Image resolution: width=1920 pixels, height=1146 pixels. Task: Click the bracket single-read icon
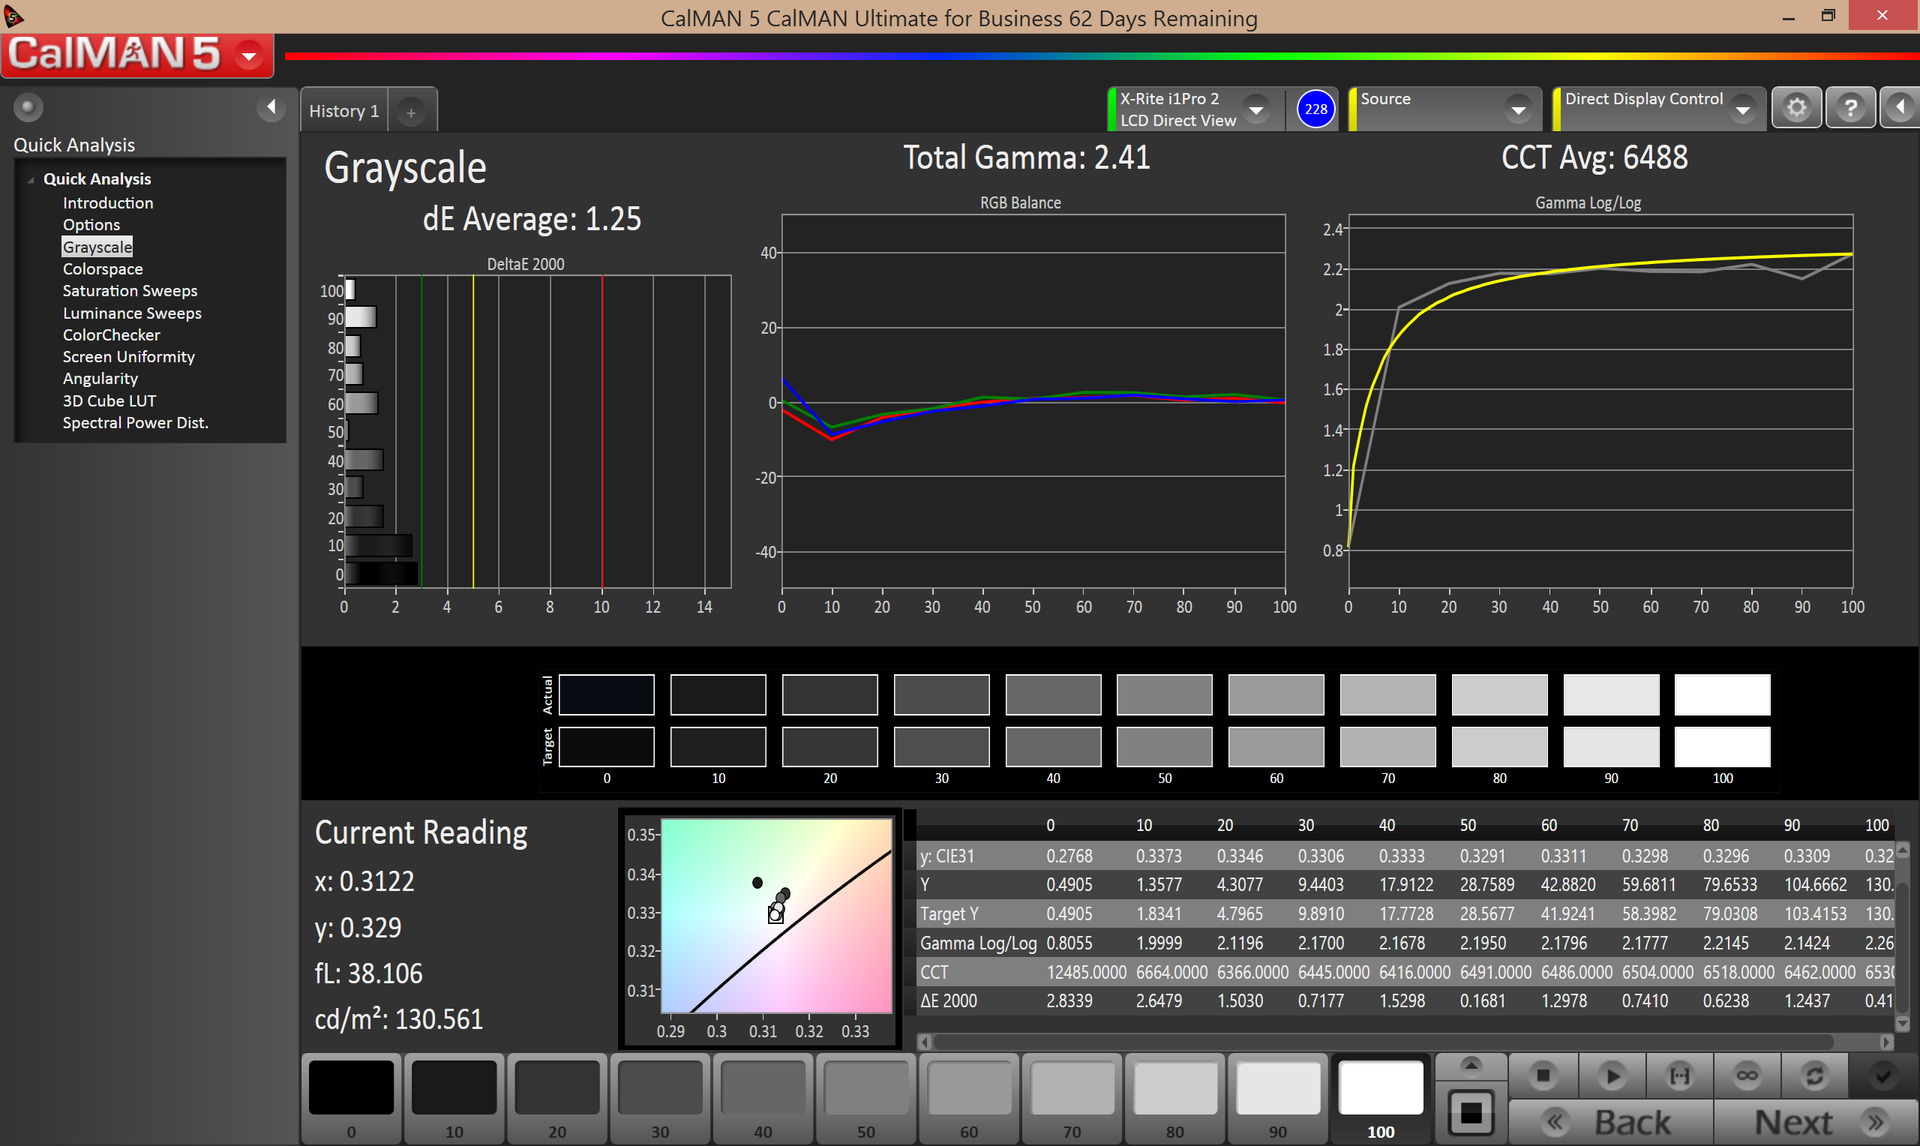click(x=1679, y=1076)
